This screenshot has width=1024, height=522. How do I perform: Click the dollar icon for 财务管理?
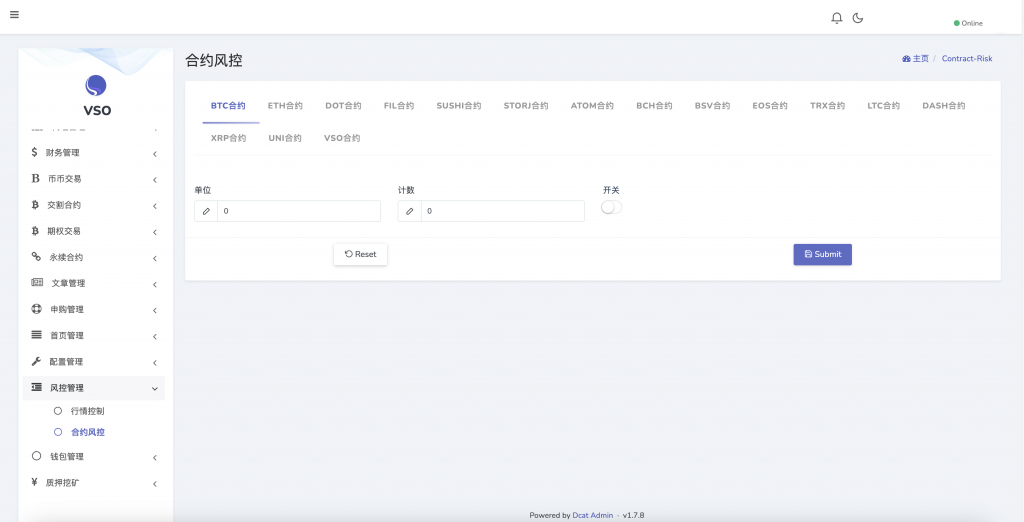pos(35,153)
